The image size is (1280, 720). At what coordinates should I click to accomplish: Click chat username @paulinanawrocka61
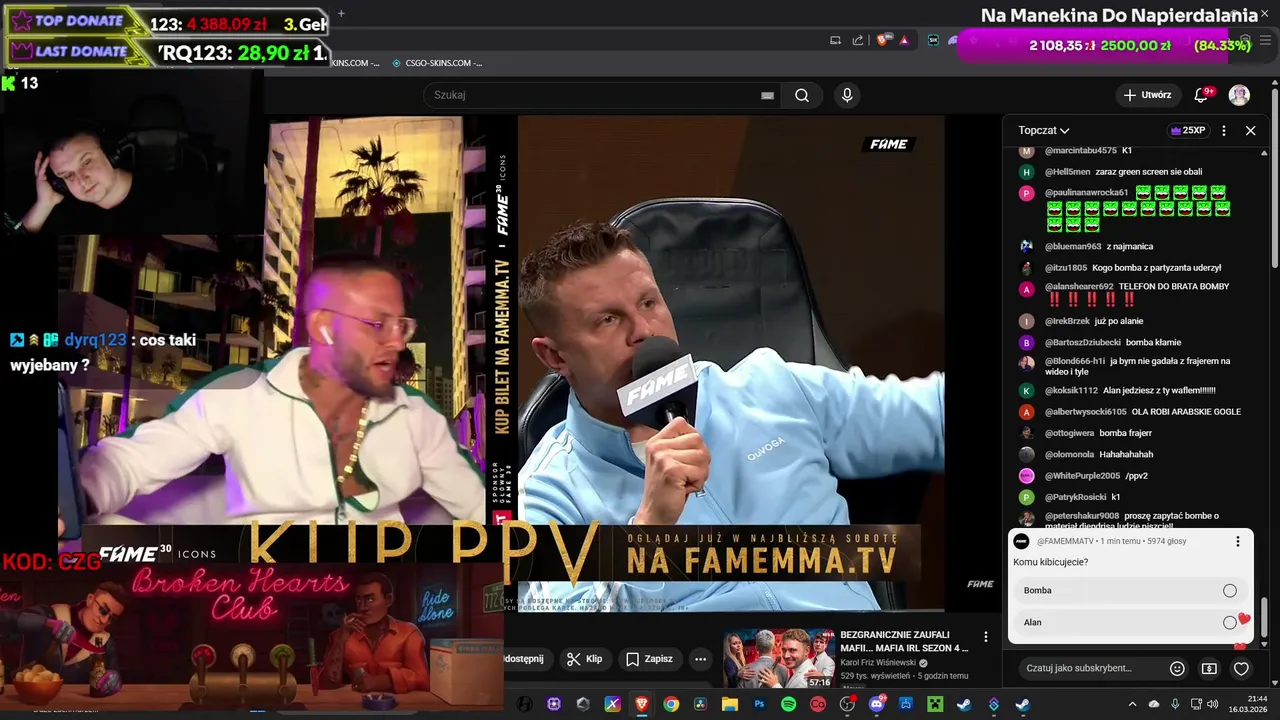pyautogui.click(x=1086, y=193)
